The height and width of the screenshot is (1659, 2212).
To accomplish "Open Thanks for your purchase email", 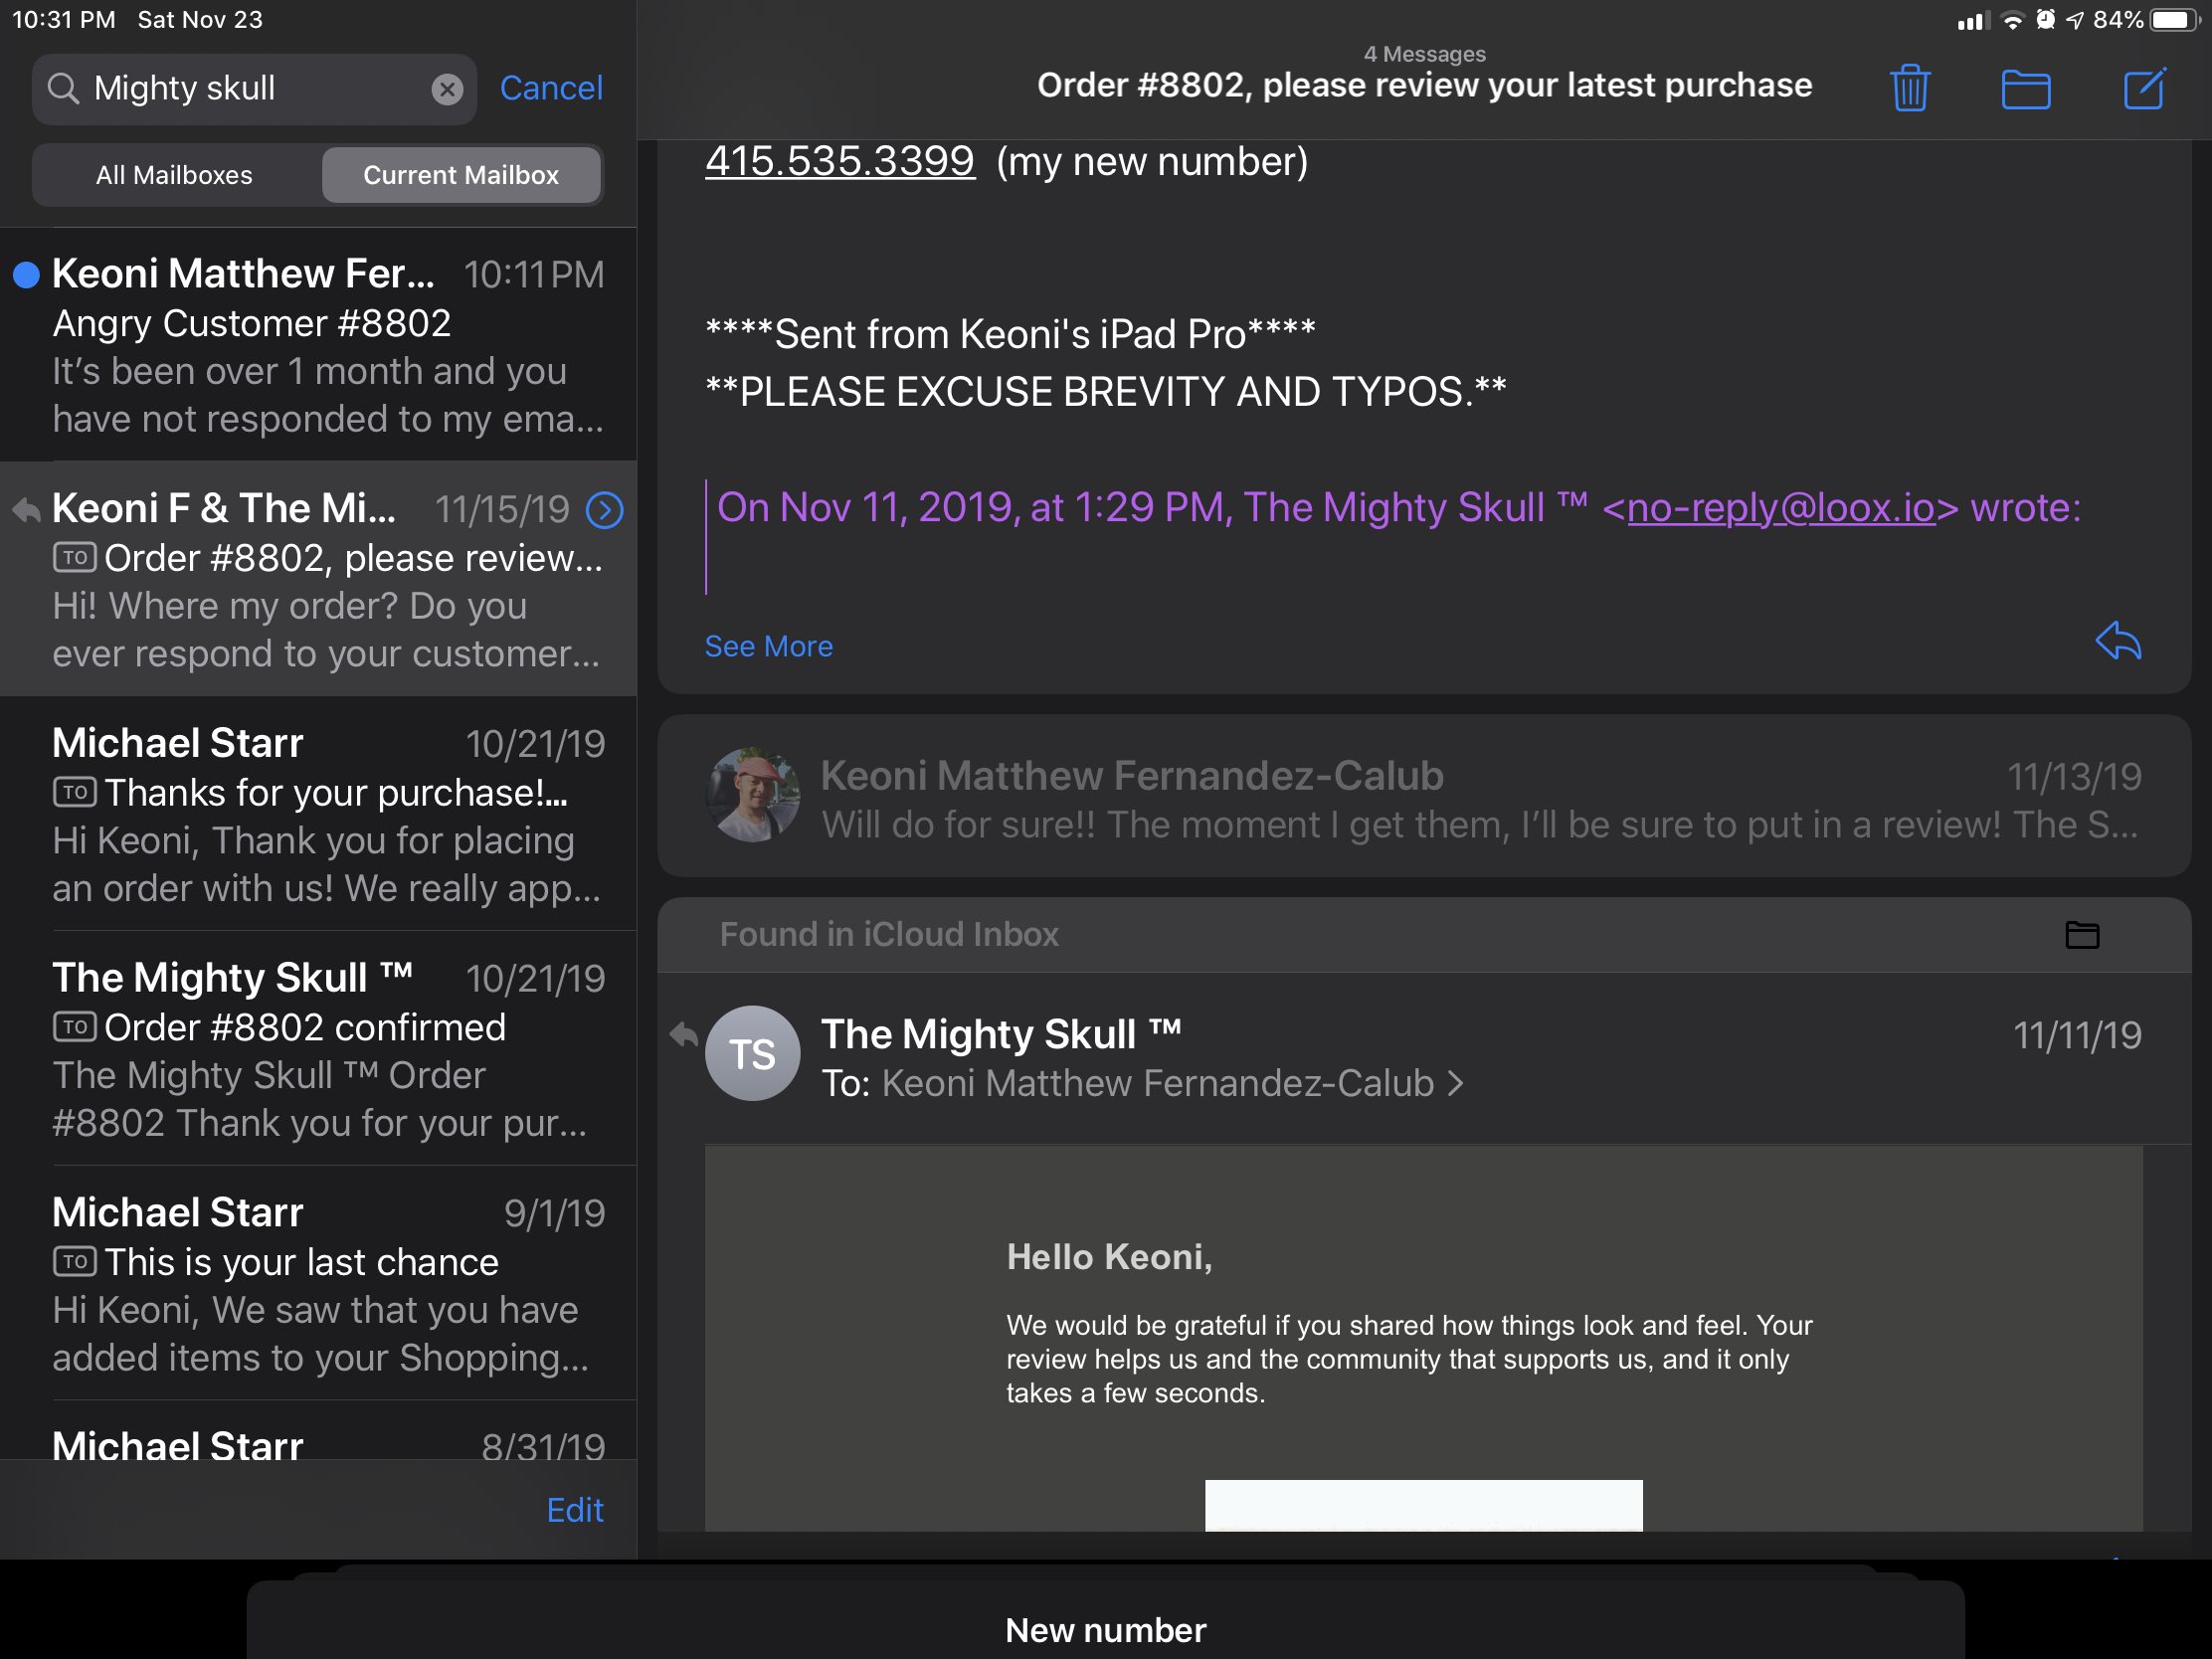I will point(318,814).
